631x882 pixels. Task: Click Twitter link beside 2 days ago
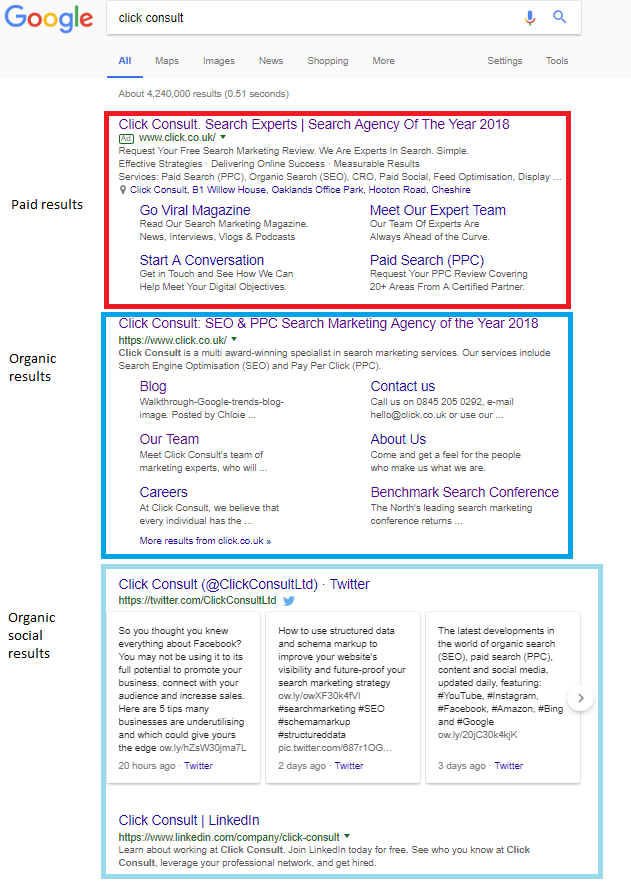(x=349, y=766)
